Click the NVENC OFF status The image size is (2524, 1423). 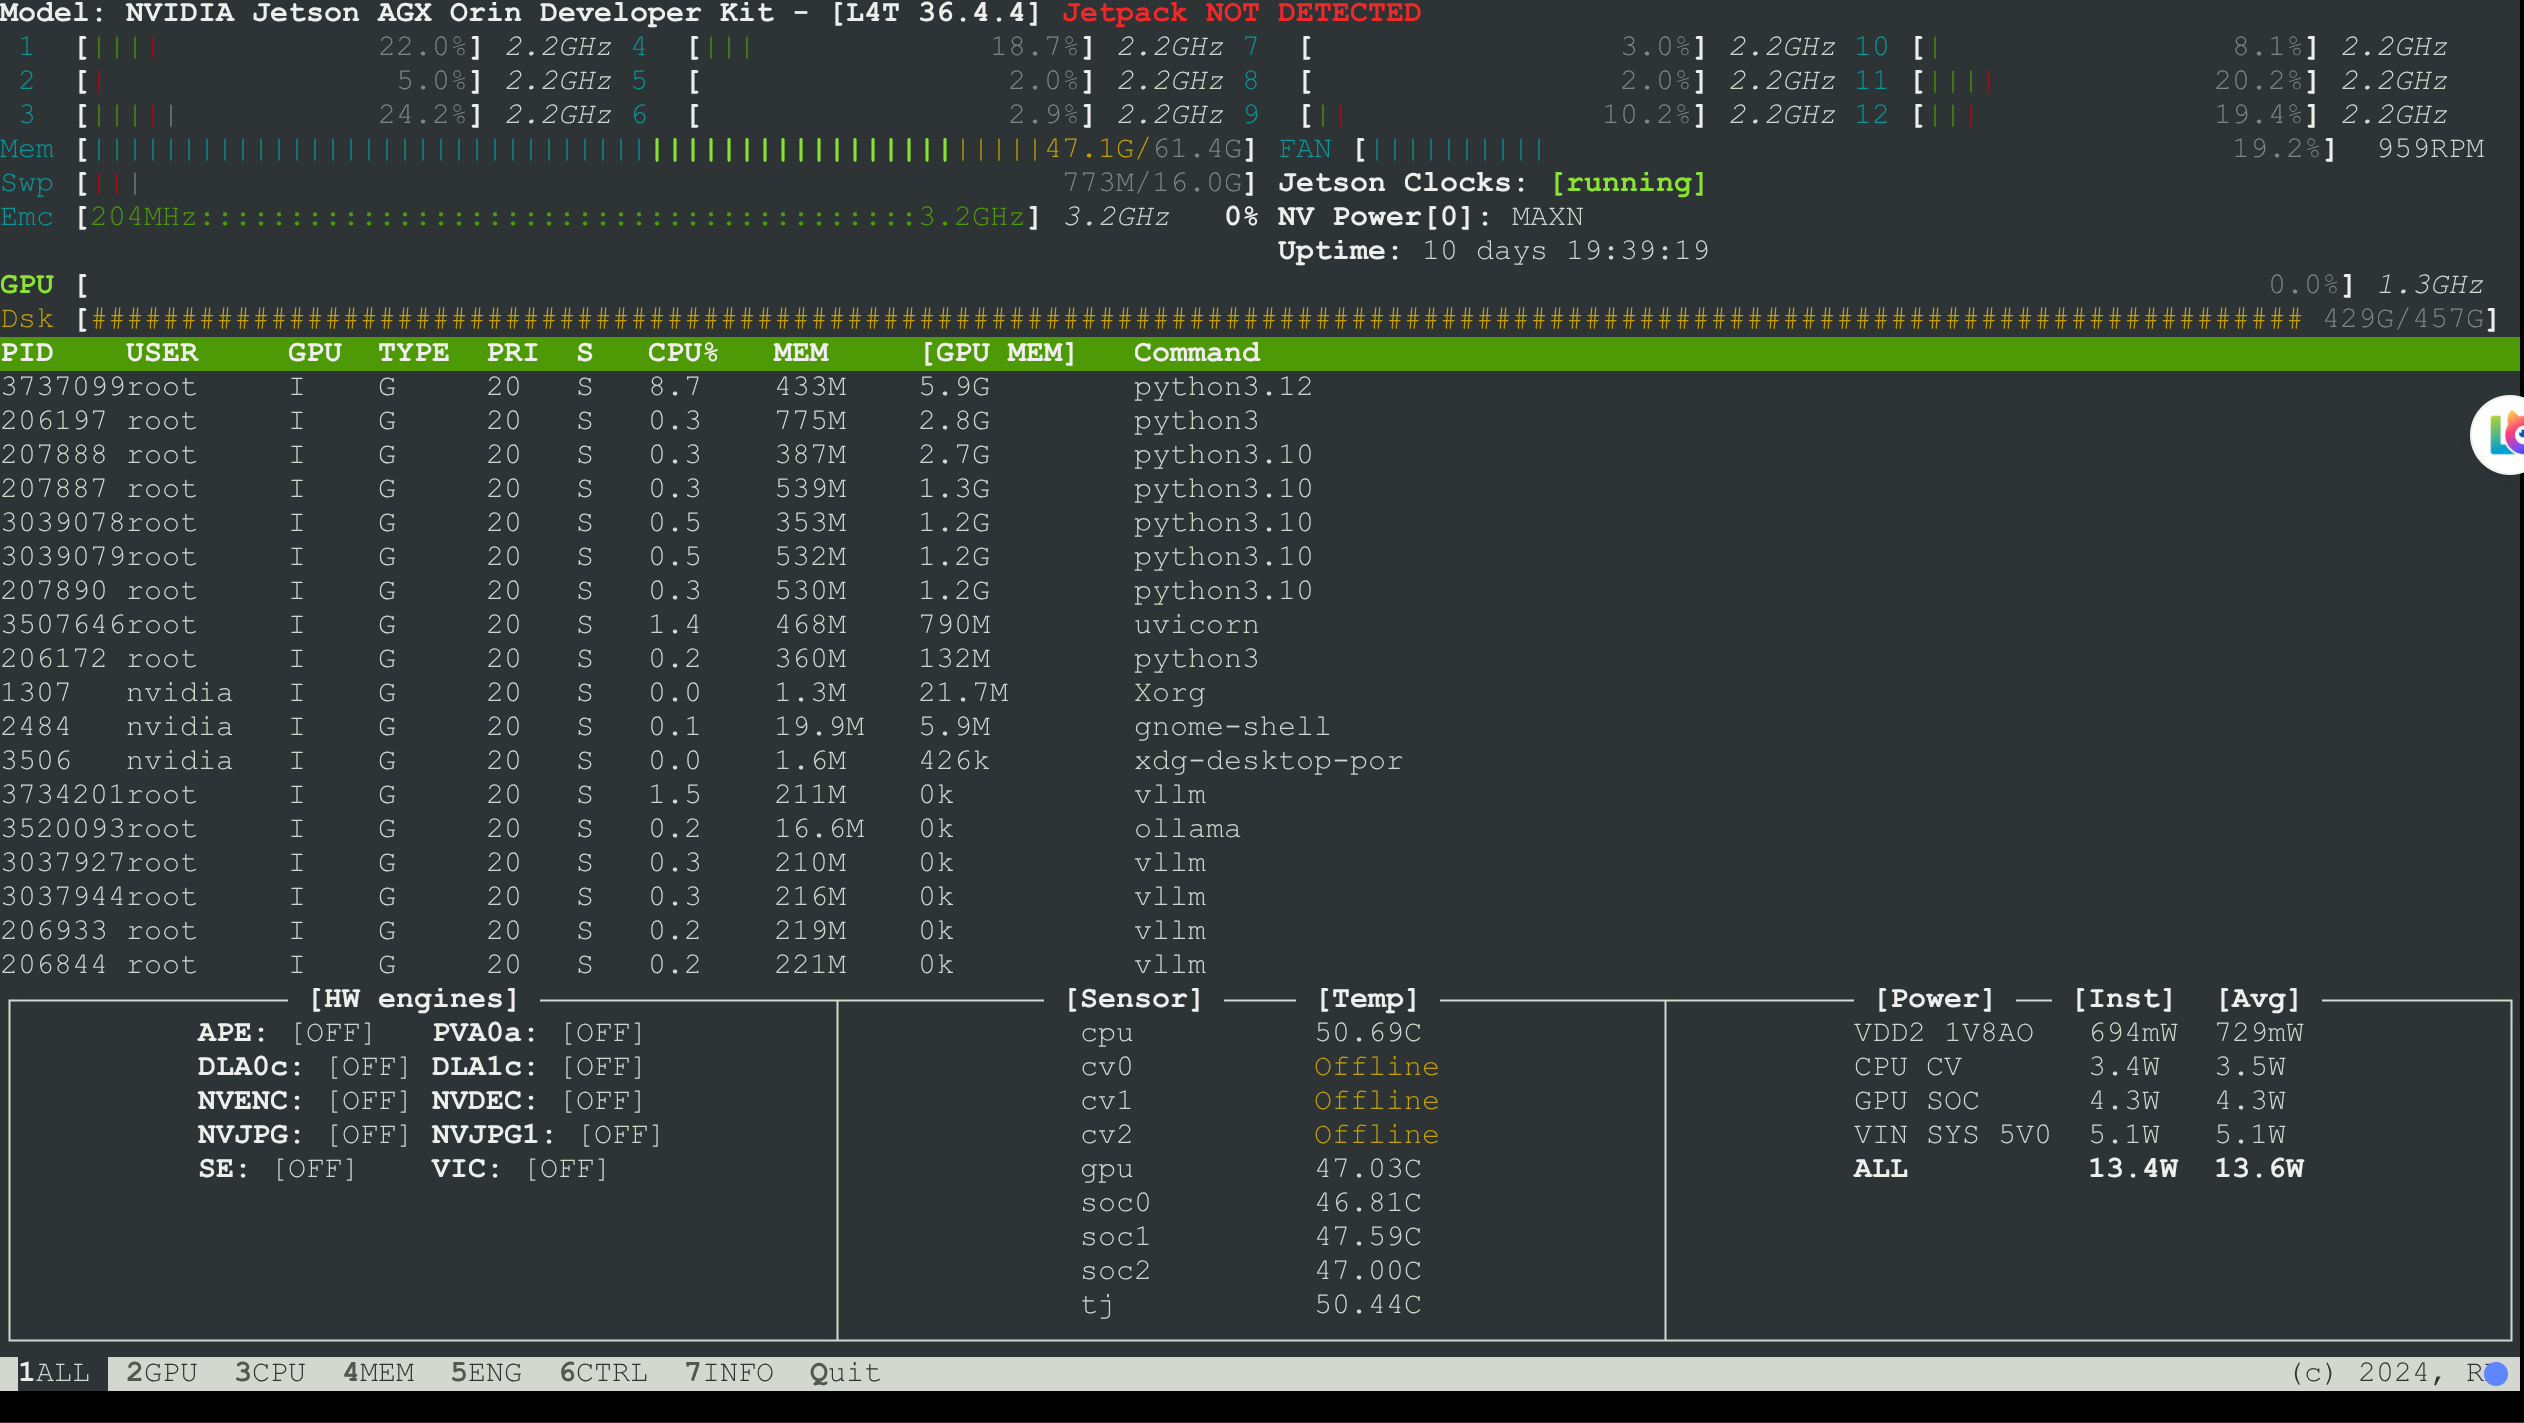(368, 1101)
